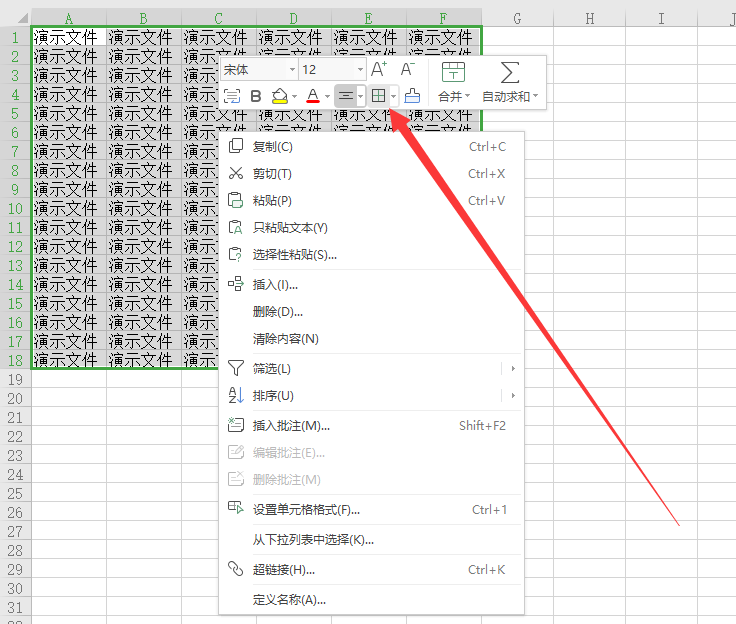Viewport: 736px width, 624px height.
Task: Click the borders grid icon
Action: tap(378, 96)
